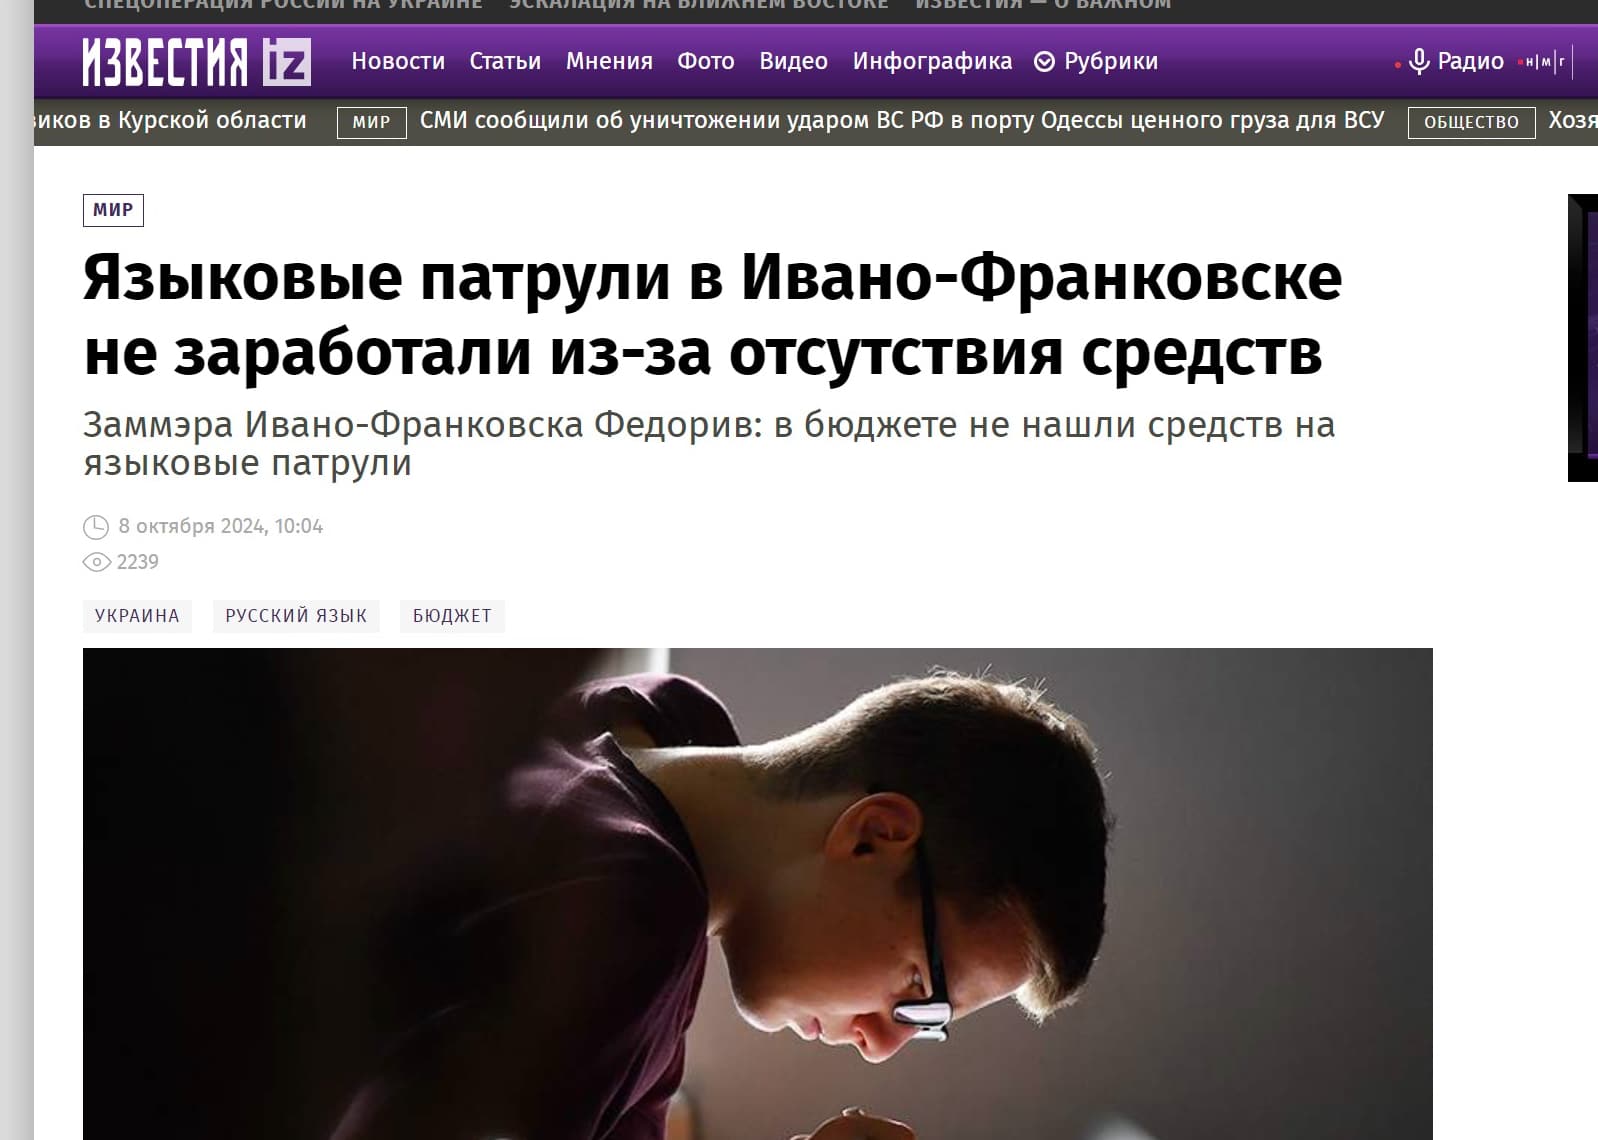This screenshot has width=1598, height=1140.
Task: Select the УКРАИНА tag
Action: tap(137, 616)
